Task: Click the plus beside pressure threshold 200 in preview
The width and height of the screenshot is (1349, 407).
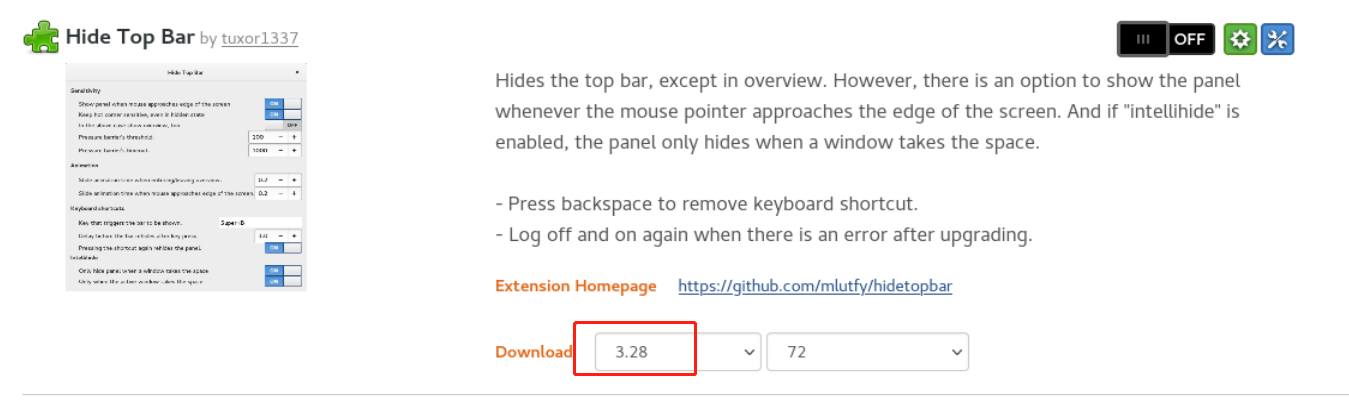Action: click(295, 136)
